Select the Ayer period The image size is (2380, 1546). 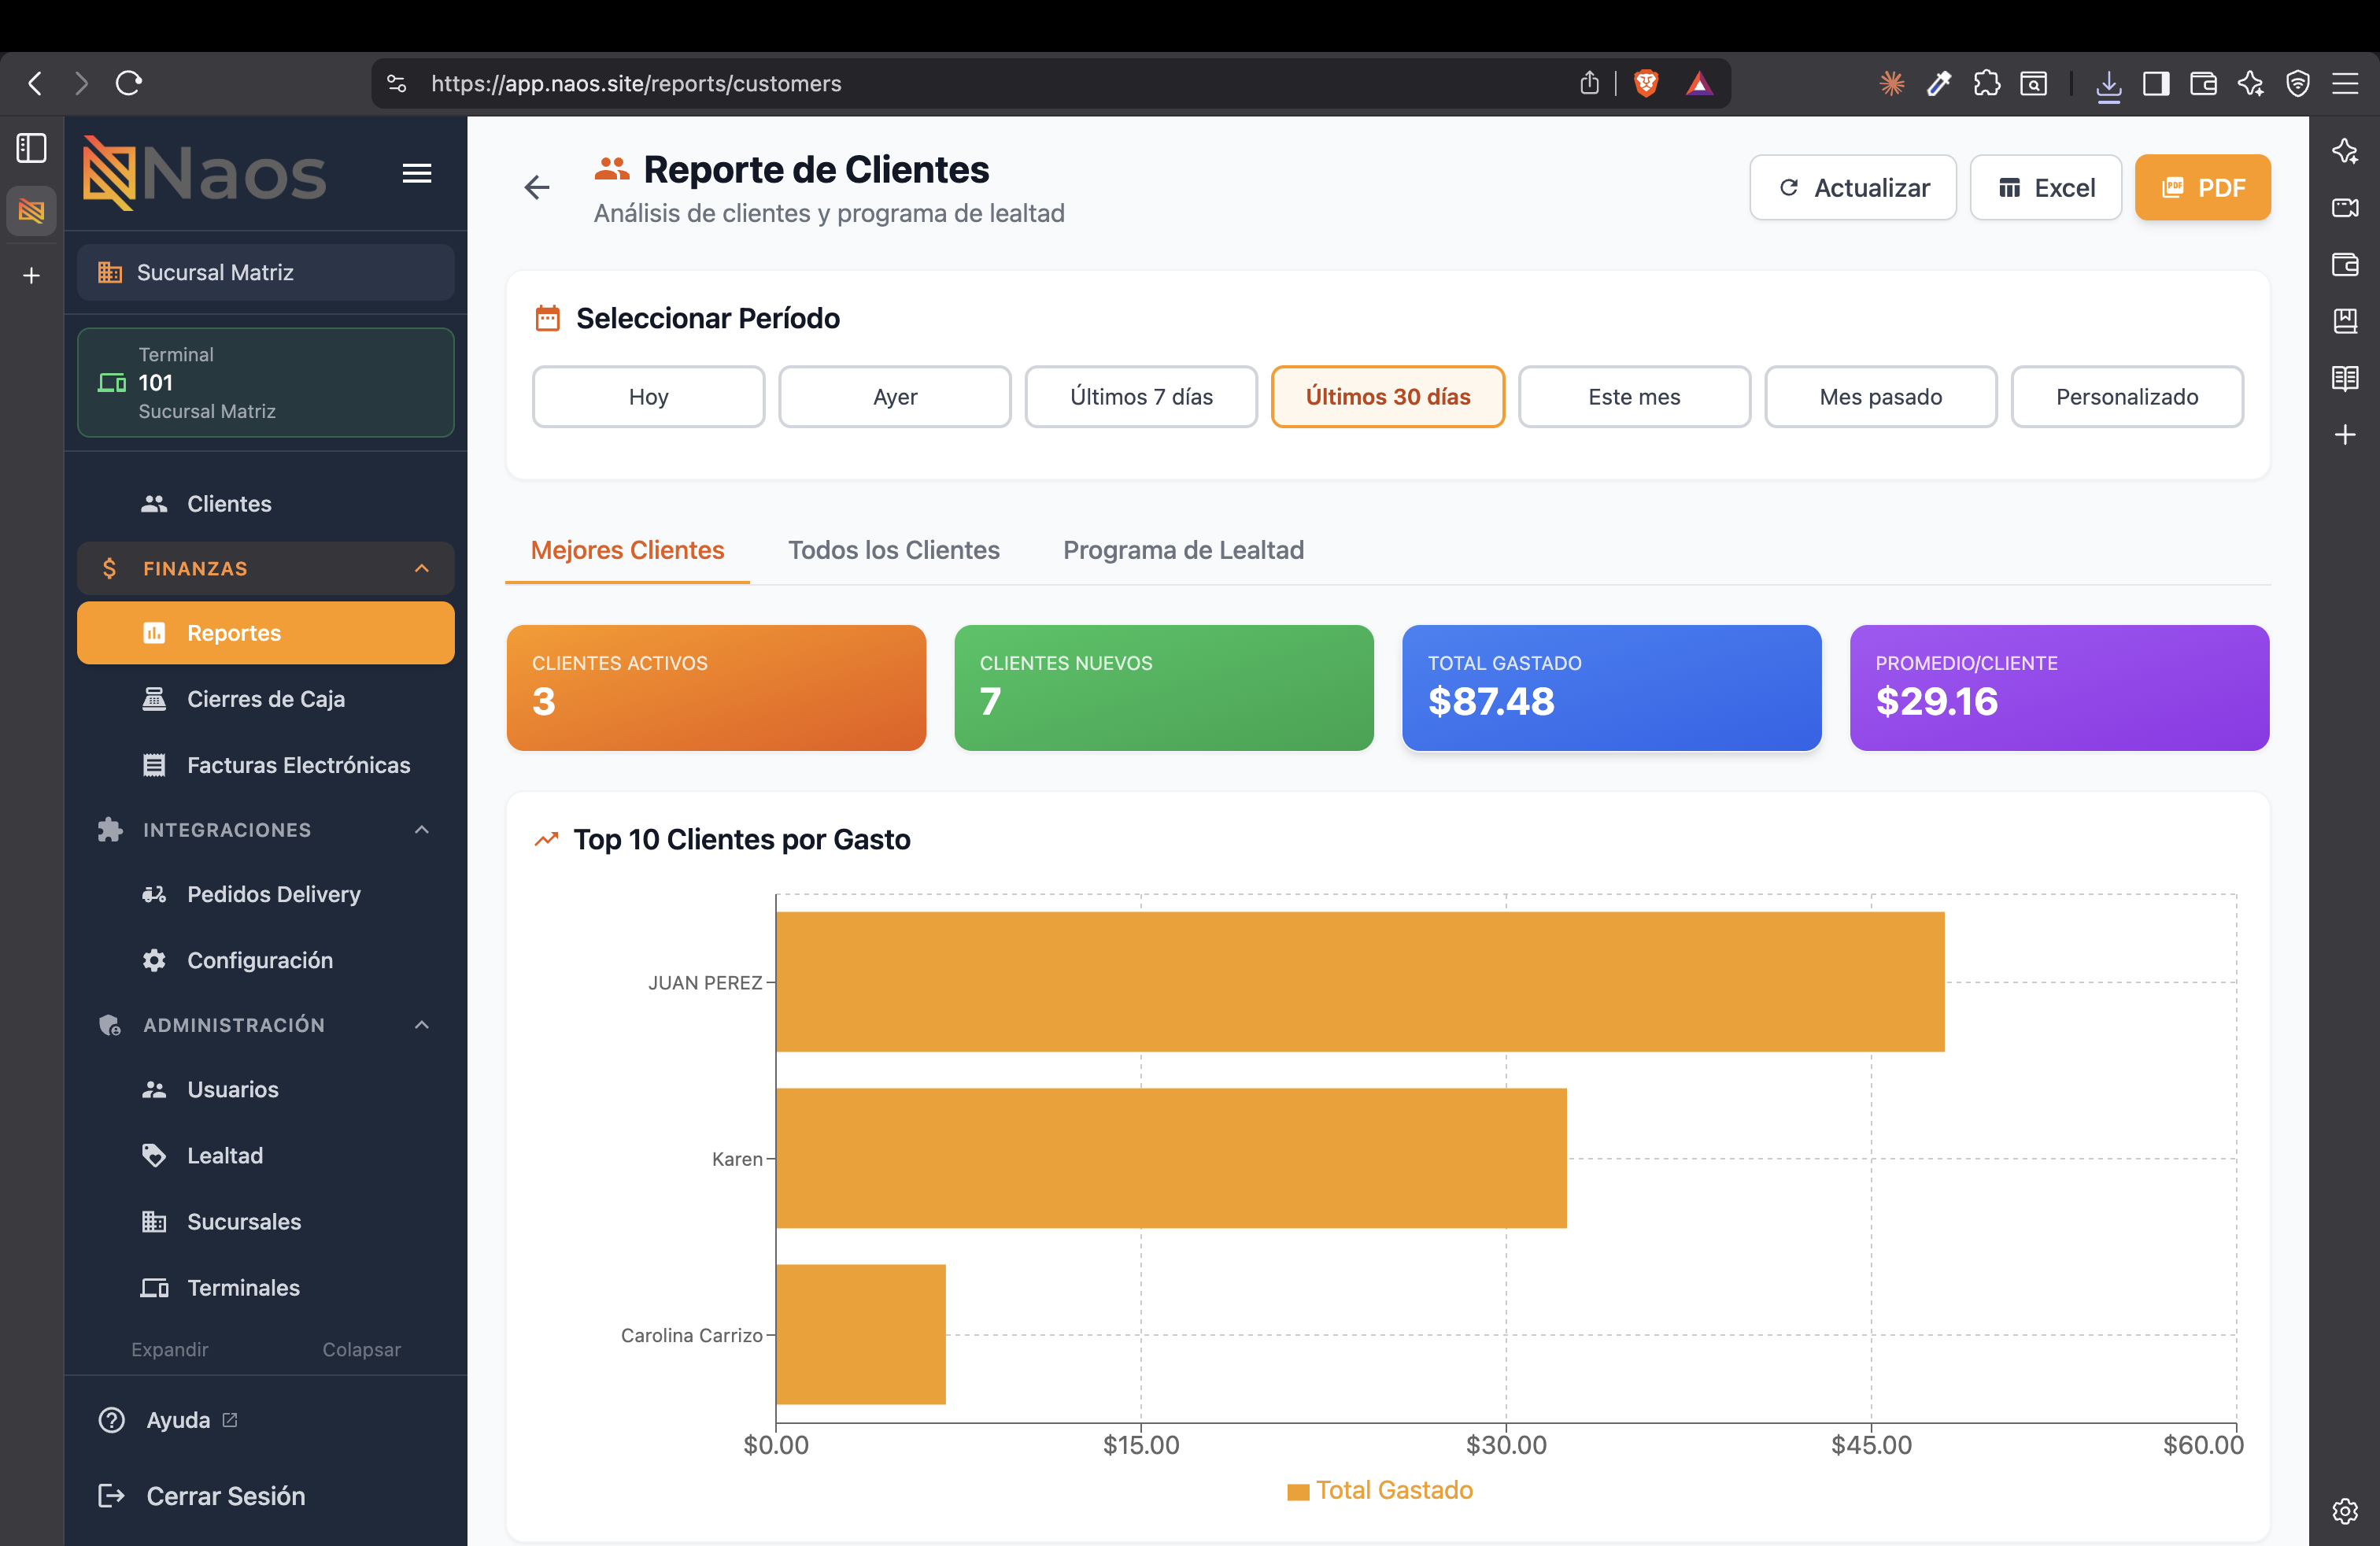[x=895, y=397]
